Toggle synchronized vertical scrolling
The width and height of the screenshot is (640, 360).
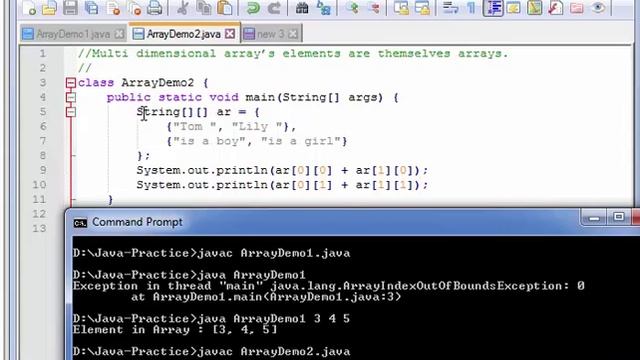coord(401,7)
